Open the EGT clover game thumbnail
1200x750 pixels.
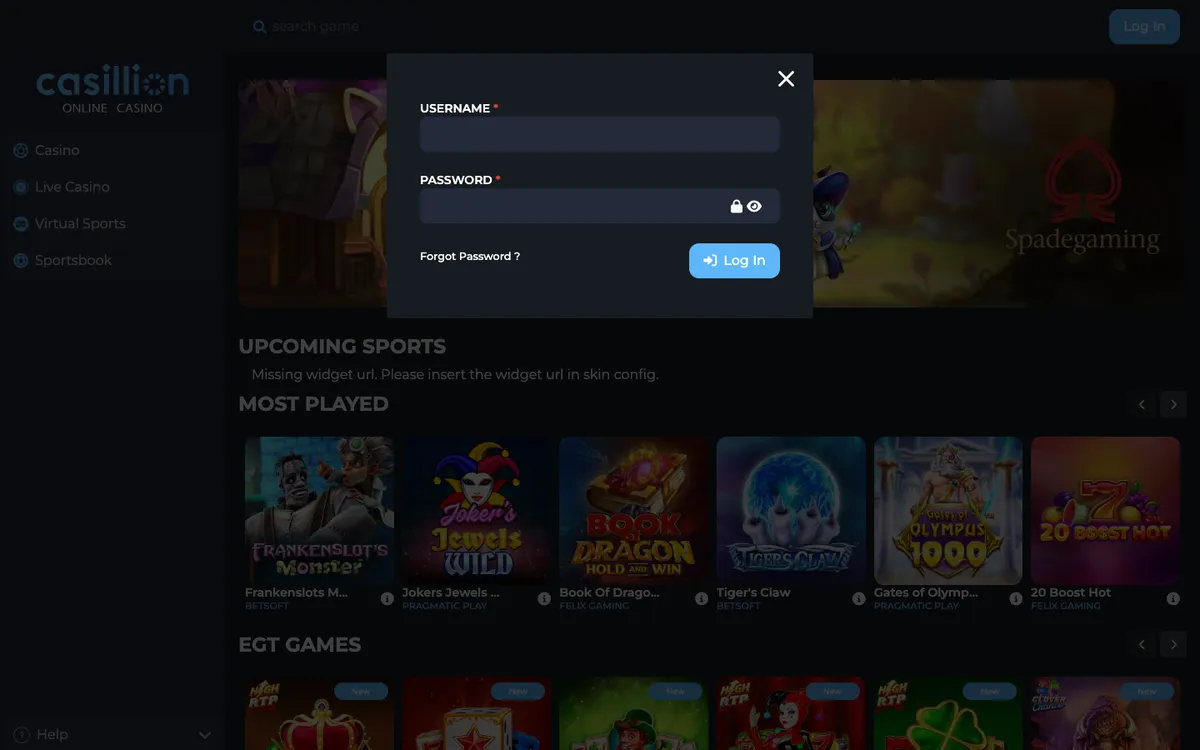point(948,713)
